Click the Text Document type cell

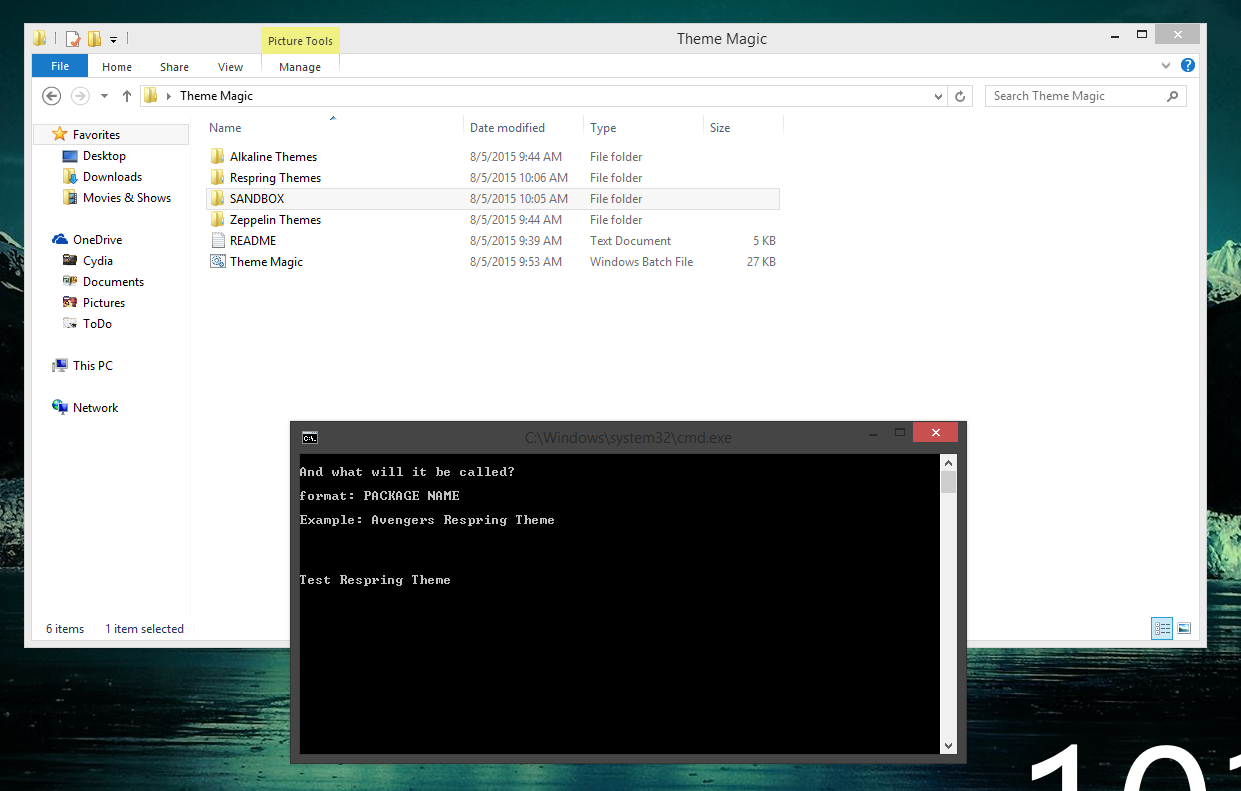pyautogui.click(x=630, y=241)
